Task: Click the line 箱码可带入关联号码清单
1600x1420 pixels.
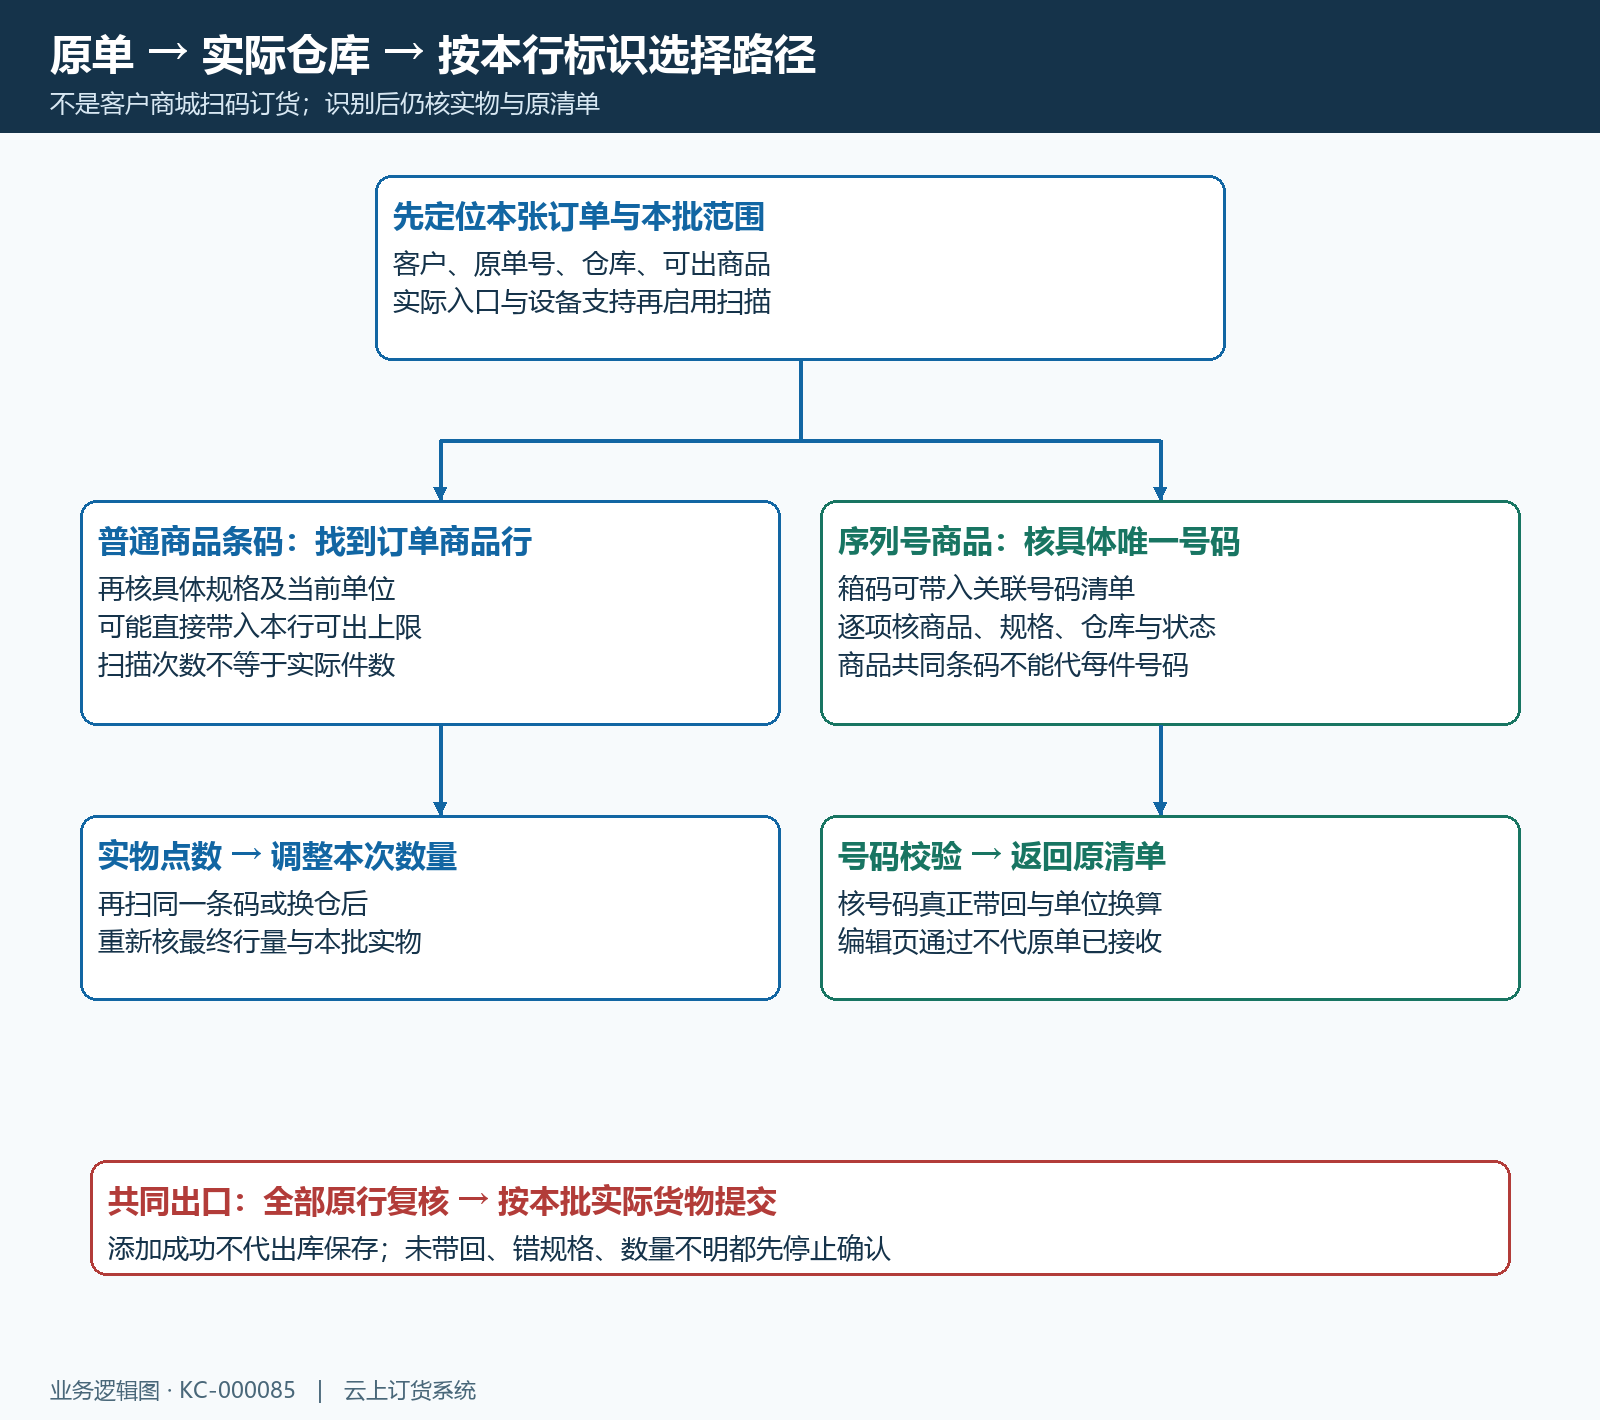Action: tap(986, 589)
